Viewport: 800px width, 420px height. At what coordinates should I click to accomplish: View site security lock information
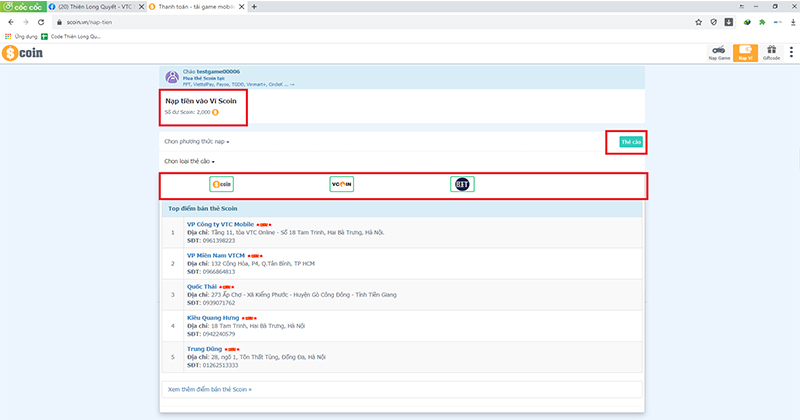[59, 22]
